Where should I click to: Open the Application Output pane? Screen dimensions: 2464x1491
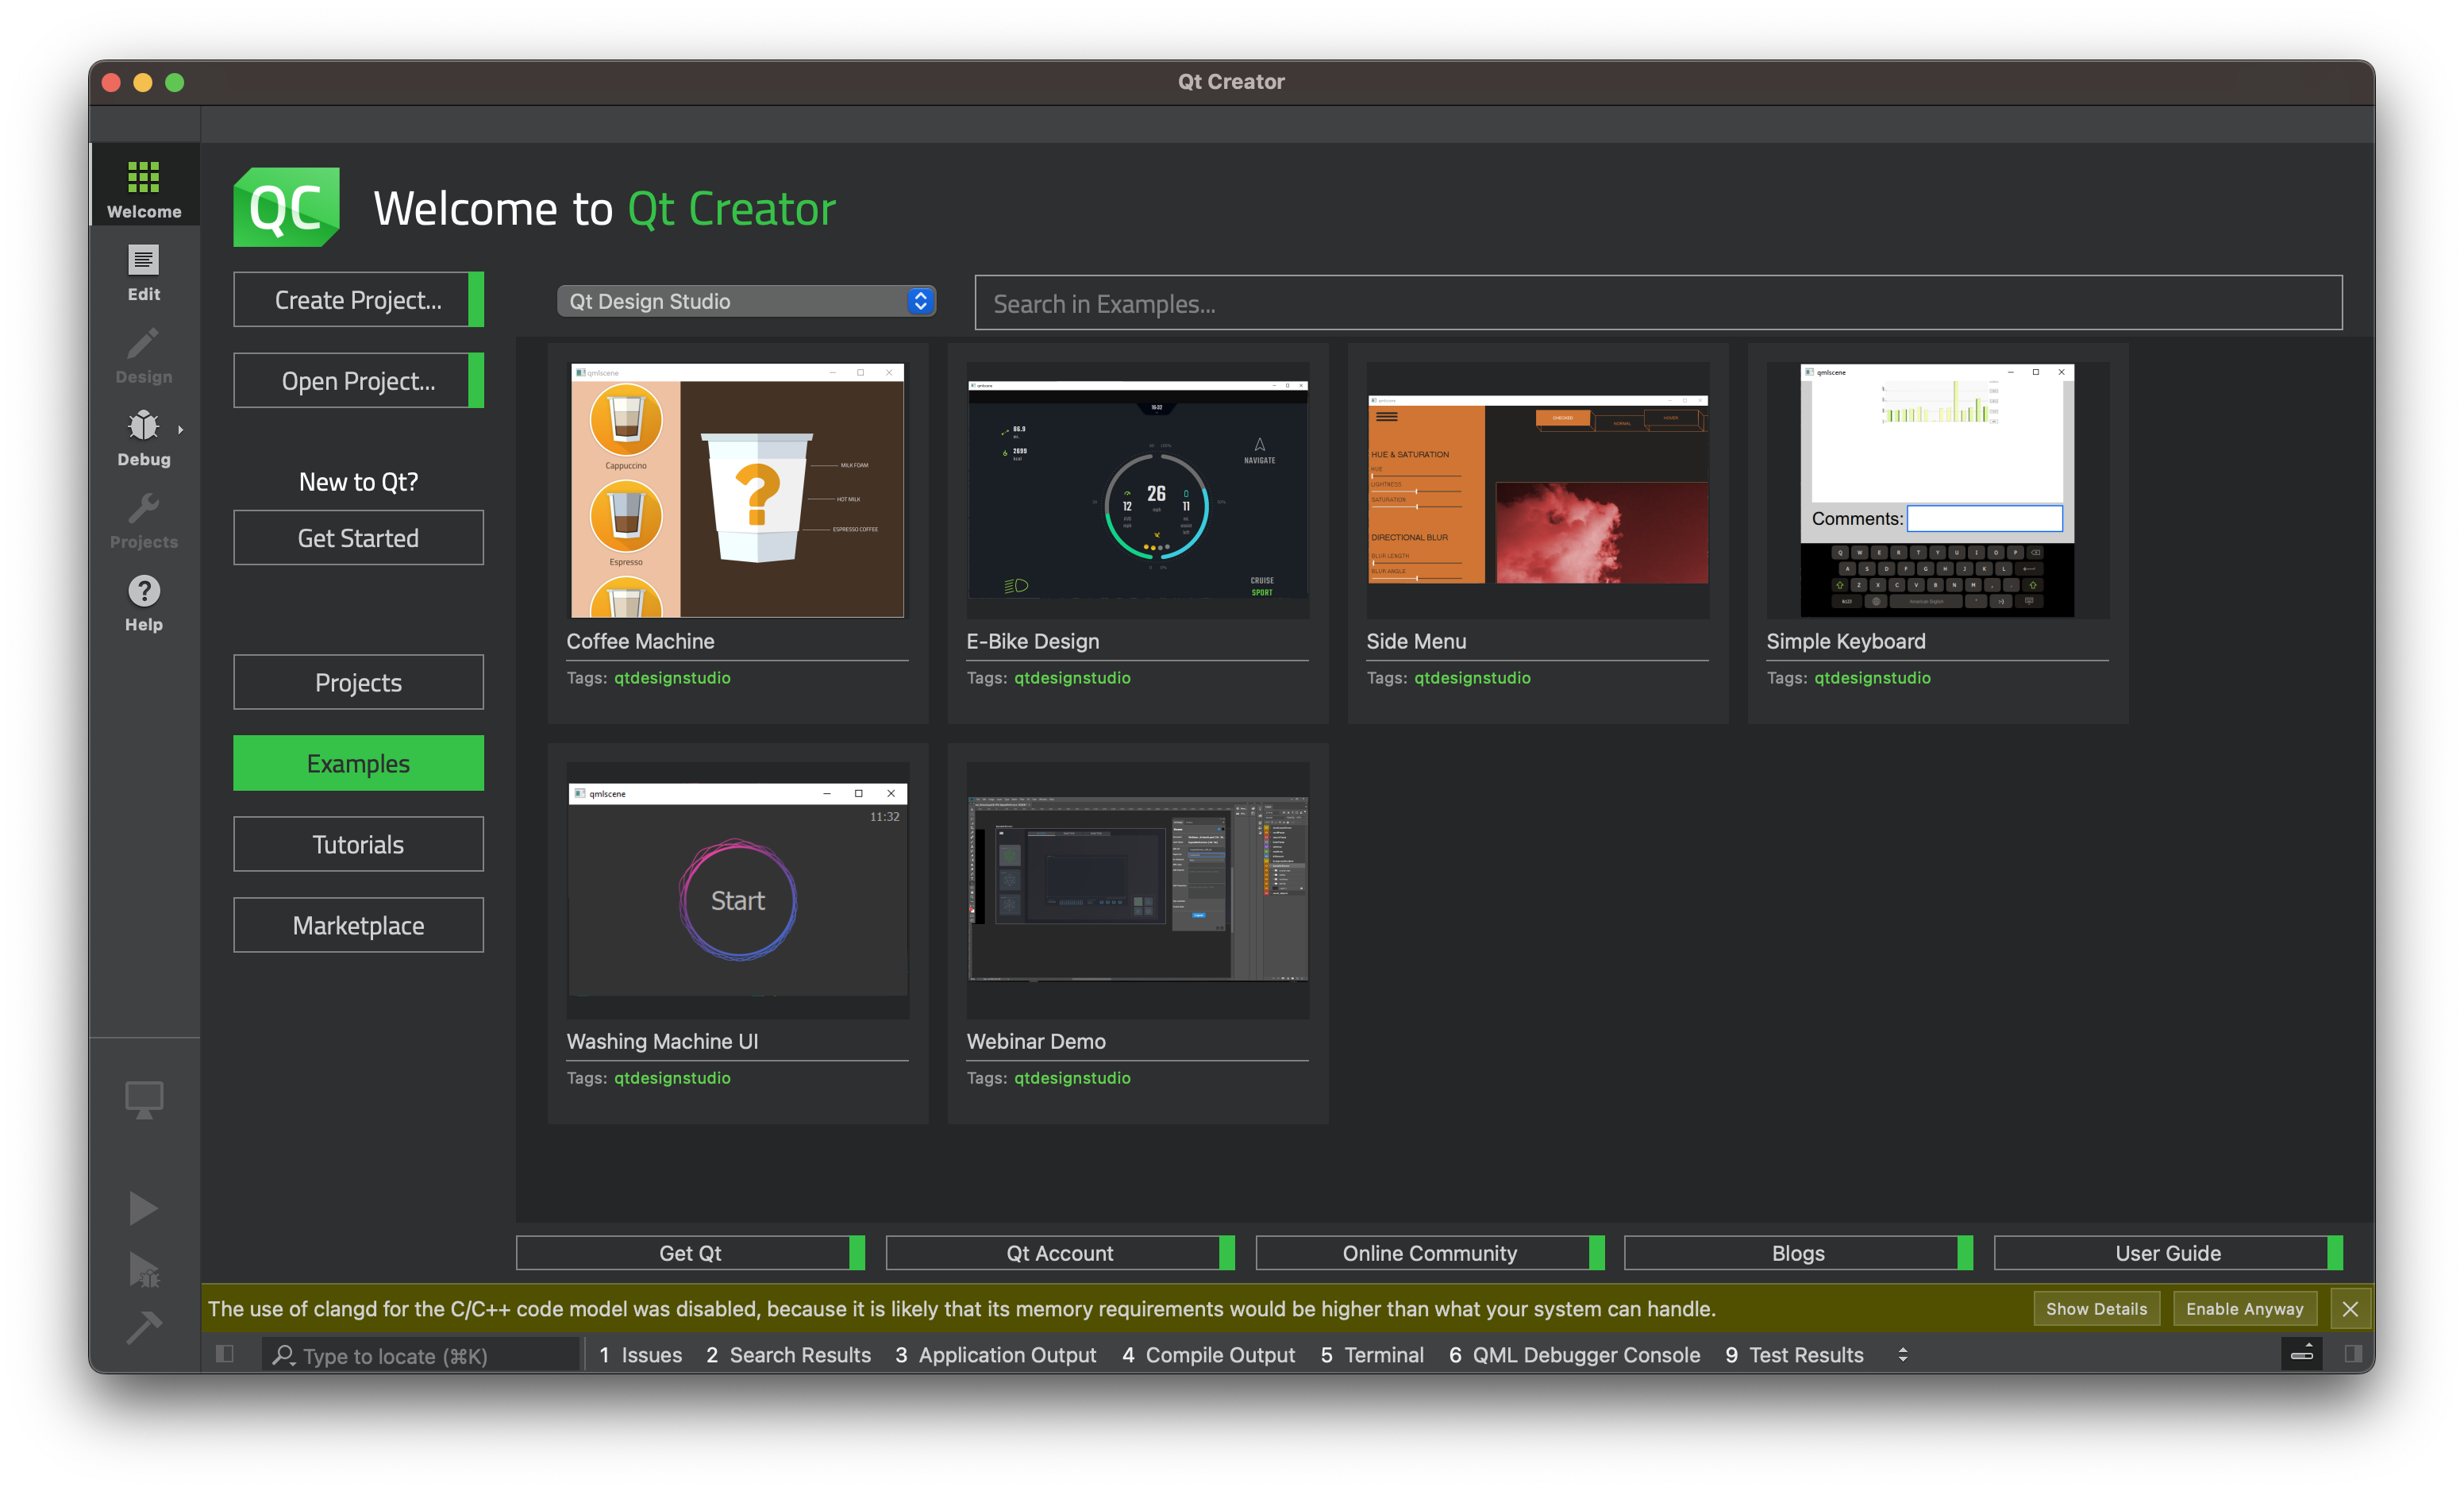(996, 1355)
